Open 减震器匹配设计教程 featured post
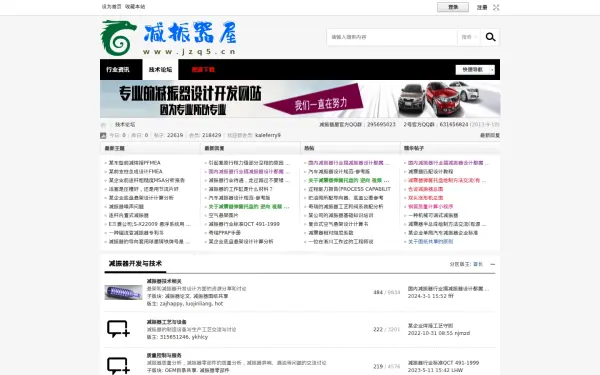Viewport: 600px width, 375px height. coord(430,171)
